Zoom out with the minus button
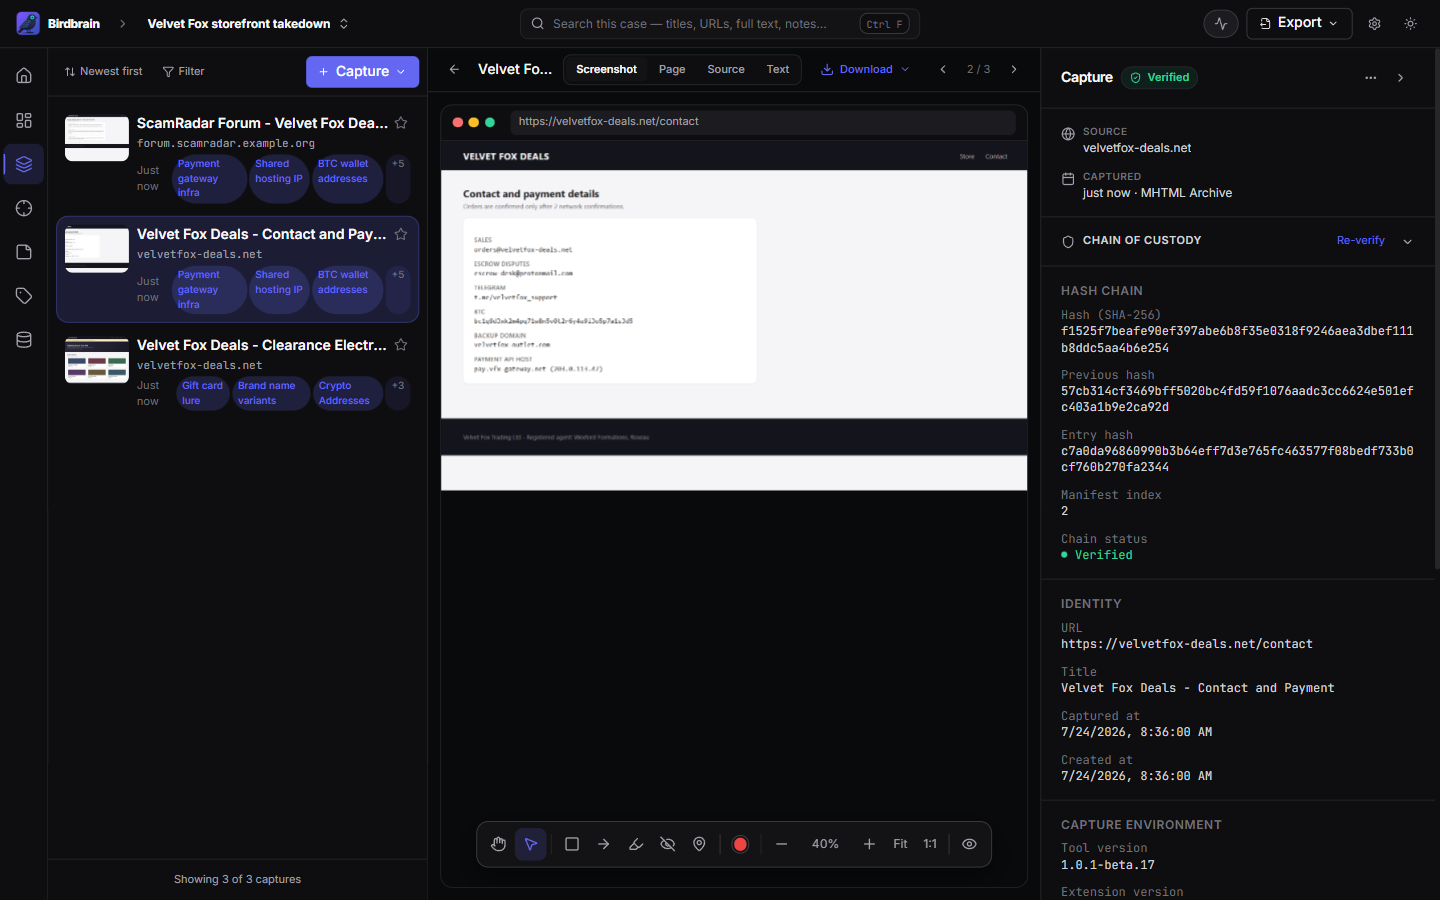The width and height of the screenshot is (1440, 900). pyautogui.click(x=782, y=844)
